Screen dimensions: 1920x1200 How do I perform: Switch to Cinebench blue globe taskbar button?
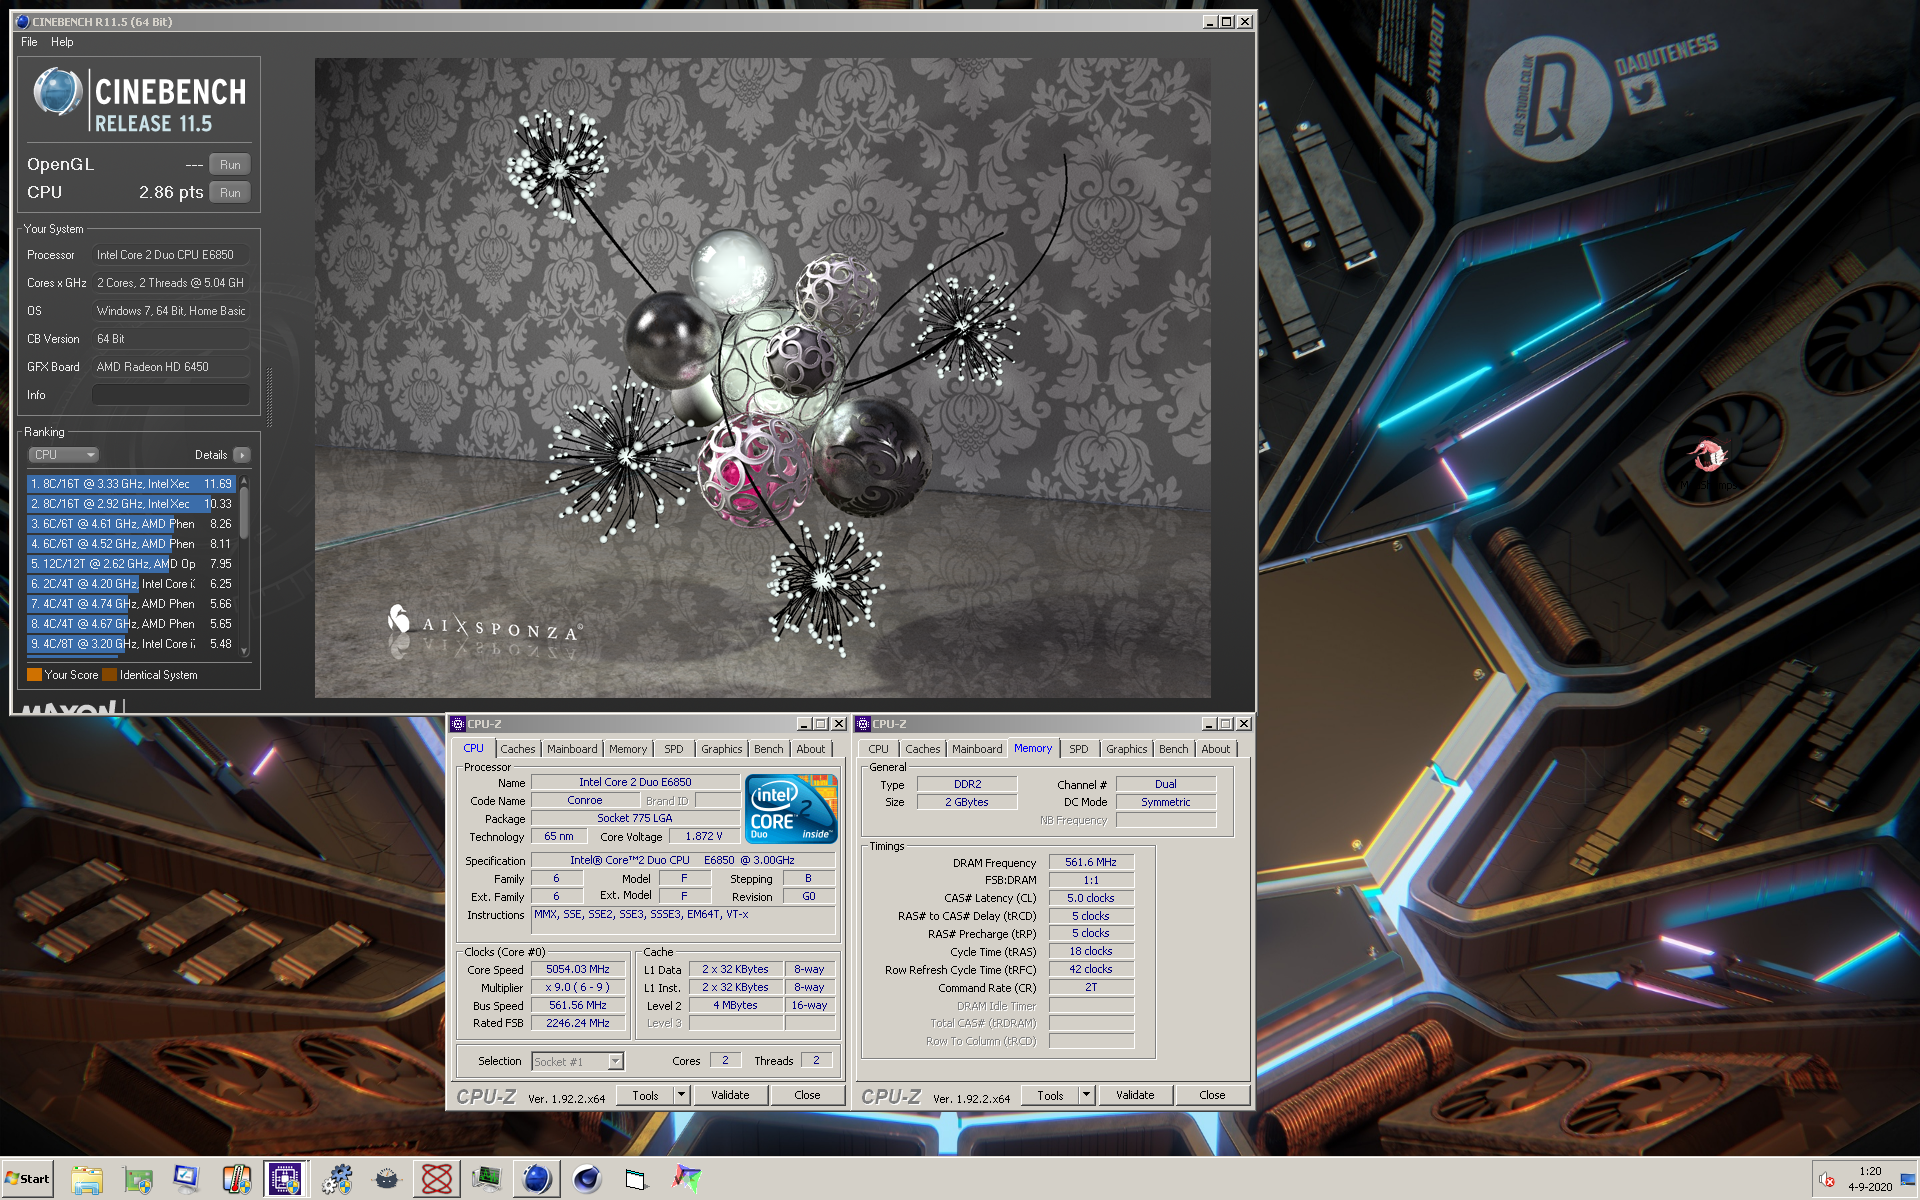pyautogui.click(x=537, y=1179)
